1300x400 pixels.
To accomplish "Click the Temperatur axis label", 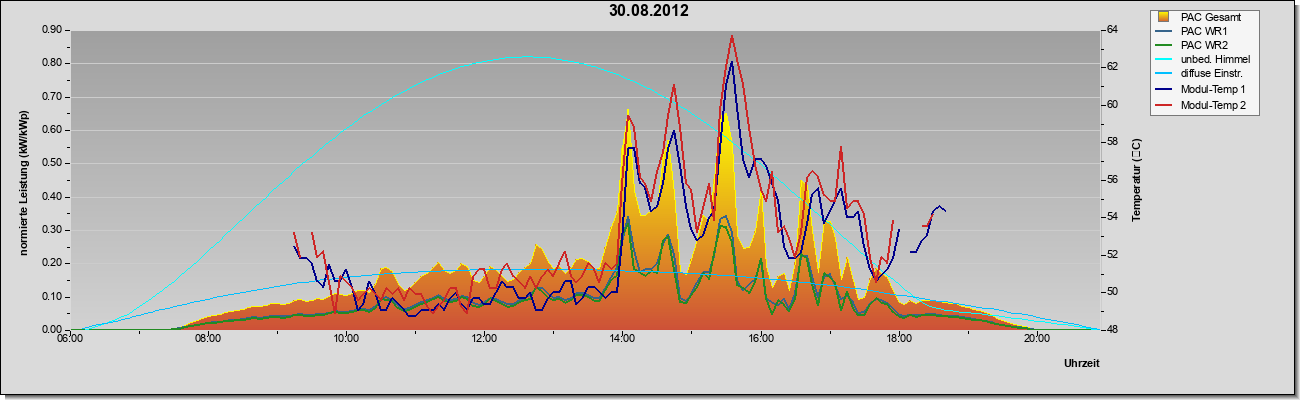I will (x=1136, y=180).
